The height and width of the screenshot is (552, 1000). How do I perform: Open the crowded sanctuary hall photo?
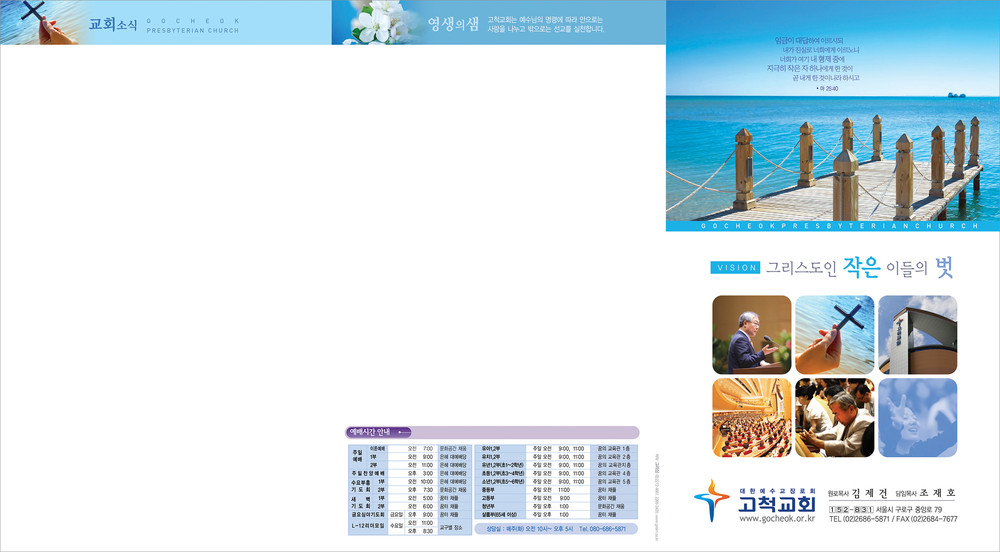click(x=751, y=417)
